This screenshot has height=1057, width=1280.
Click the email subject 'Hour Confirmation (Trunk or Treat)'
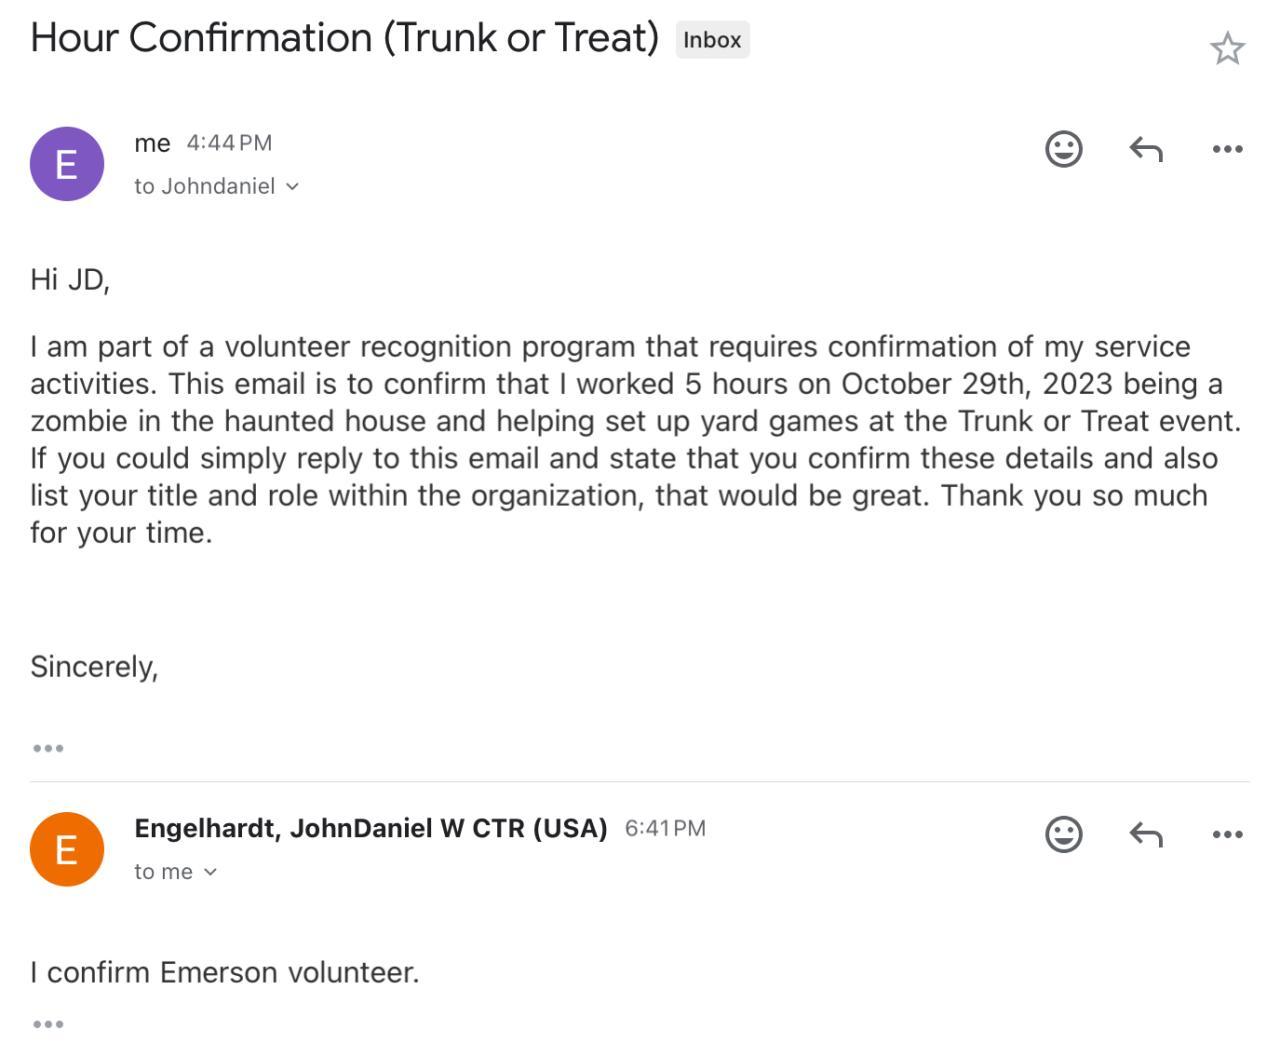point(344,38)
